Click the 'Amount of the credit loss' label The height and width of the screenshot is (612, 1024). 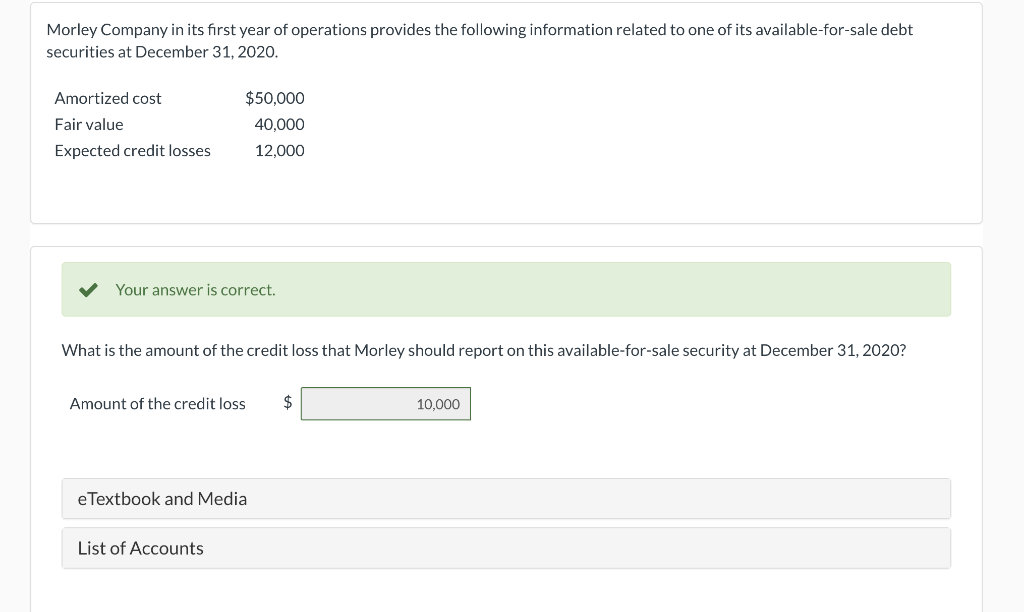click(x=157, y=404)
